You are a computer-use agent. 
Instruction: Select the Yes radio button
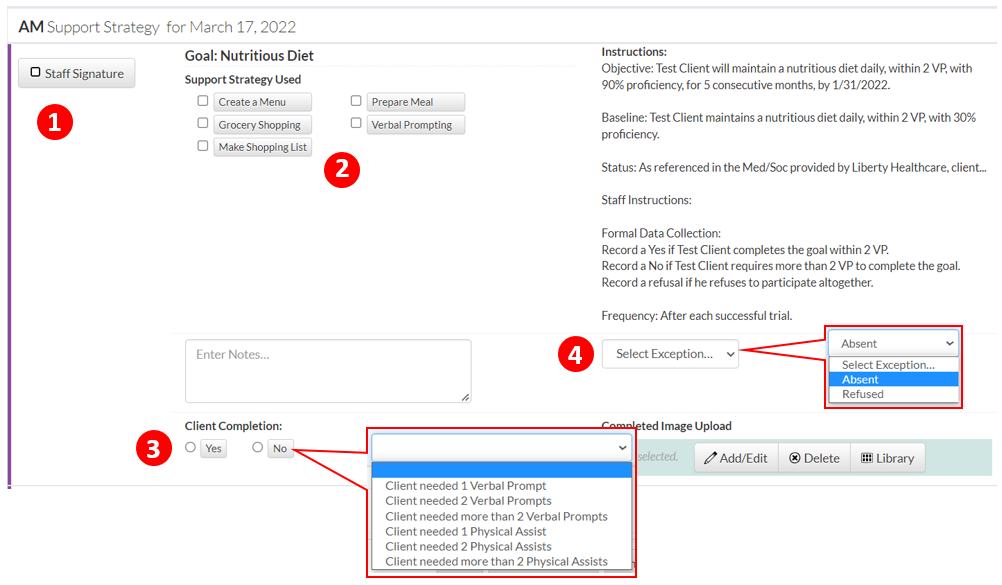point(191,448)
